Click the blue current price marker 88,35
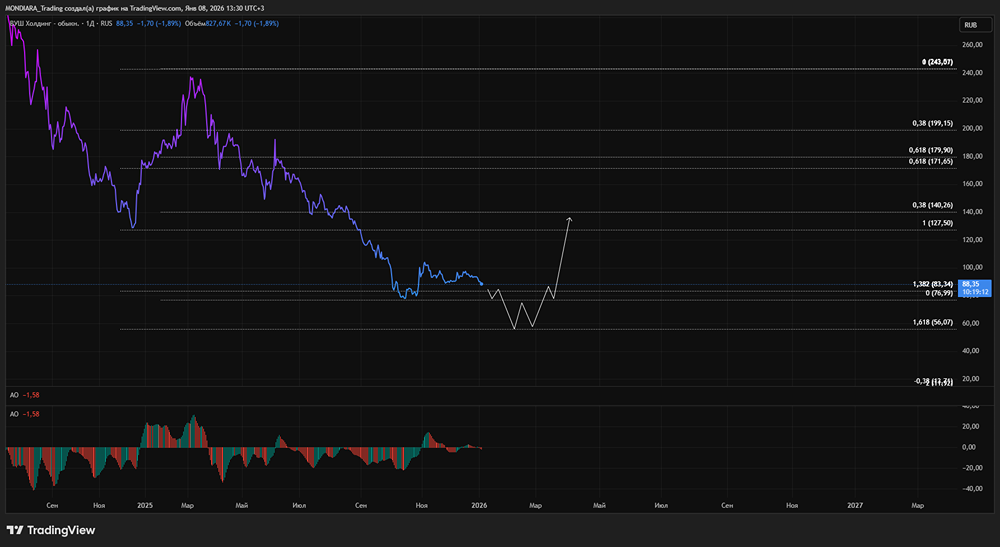Screen dimensions: 1000x547 pyautogui.click(x=970, y=285)
